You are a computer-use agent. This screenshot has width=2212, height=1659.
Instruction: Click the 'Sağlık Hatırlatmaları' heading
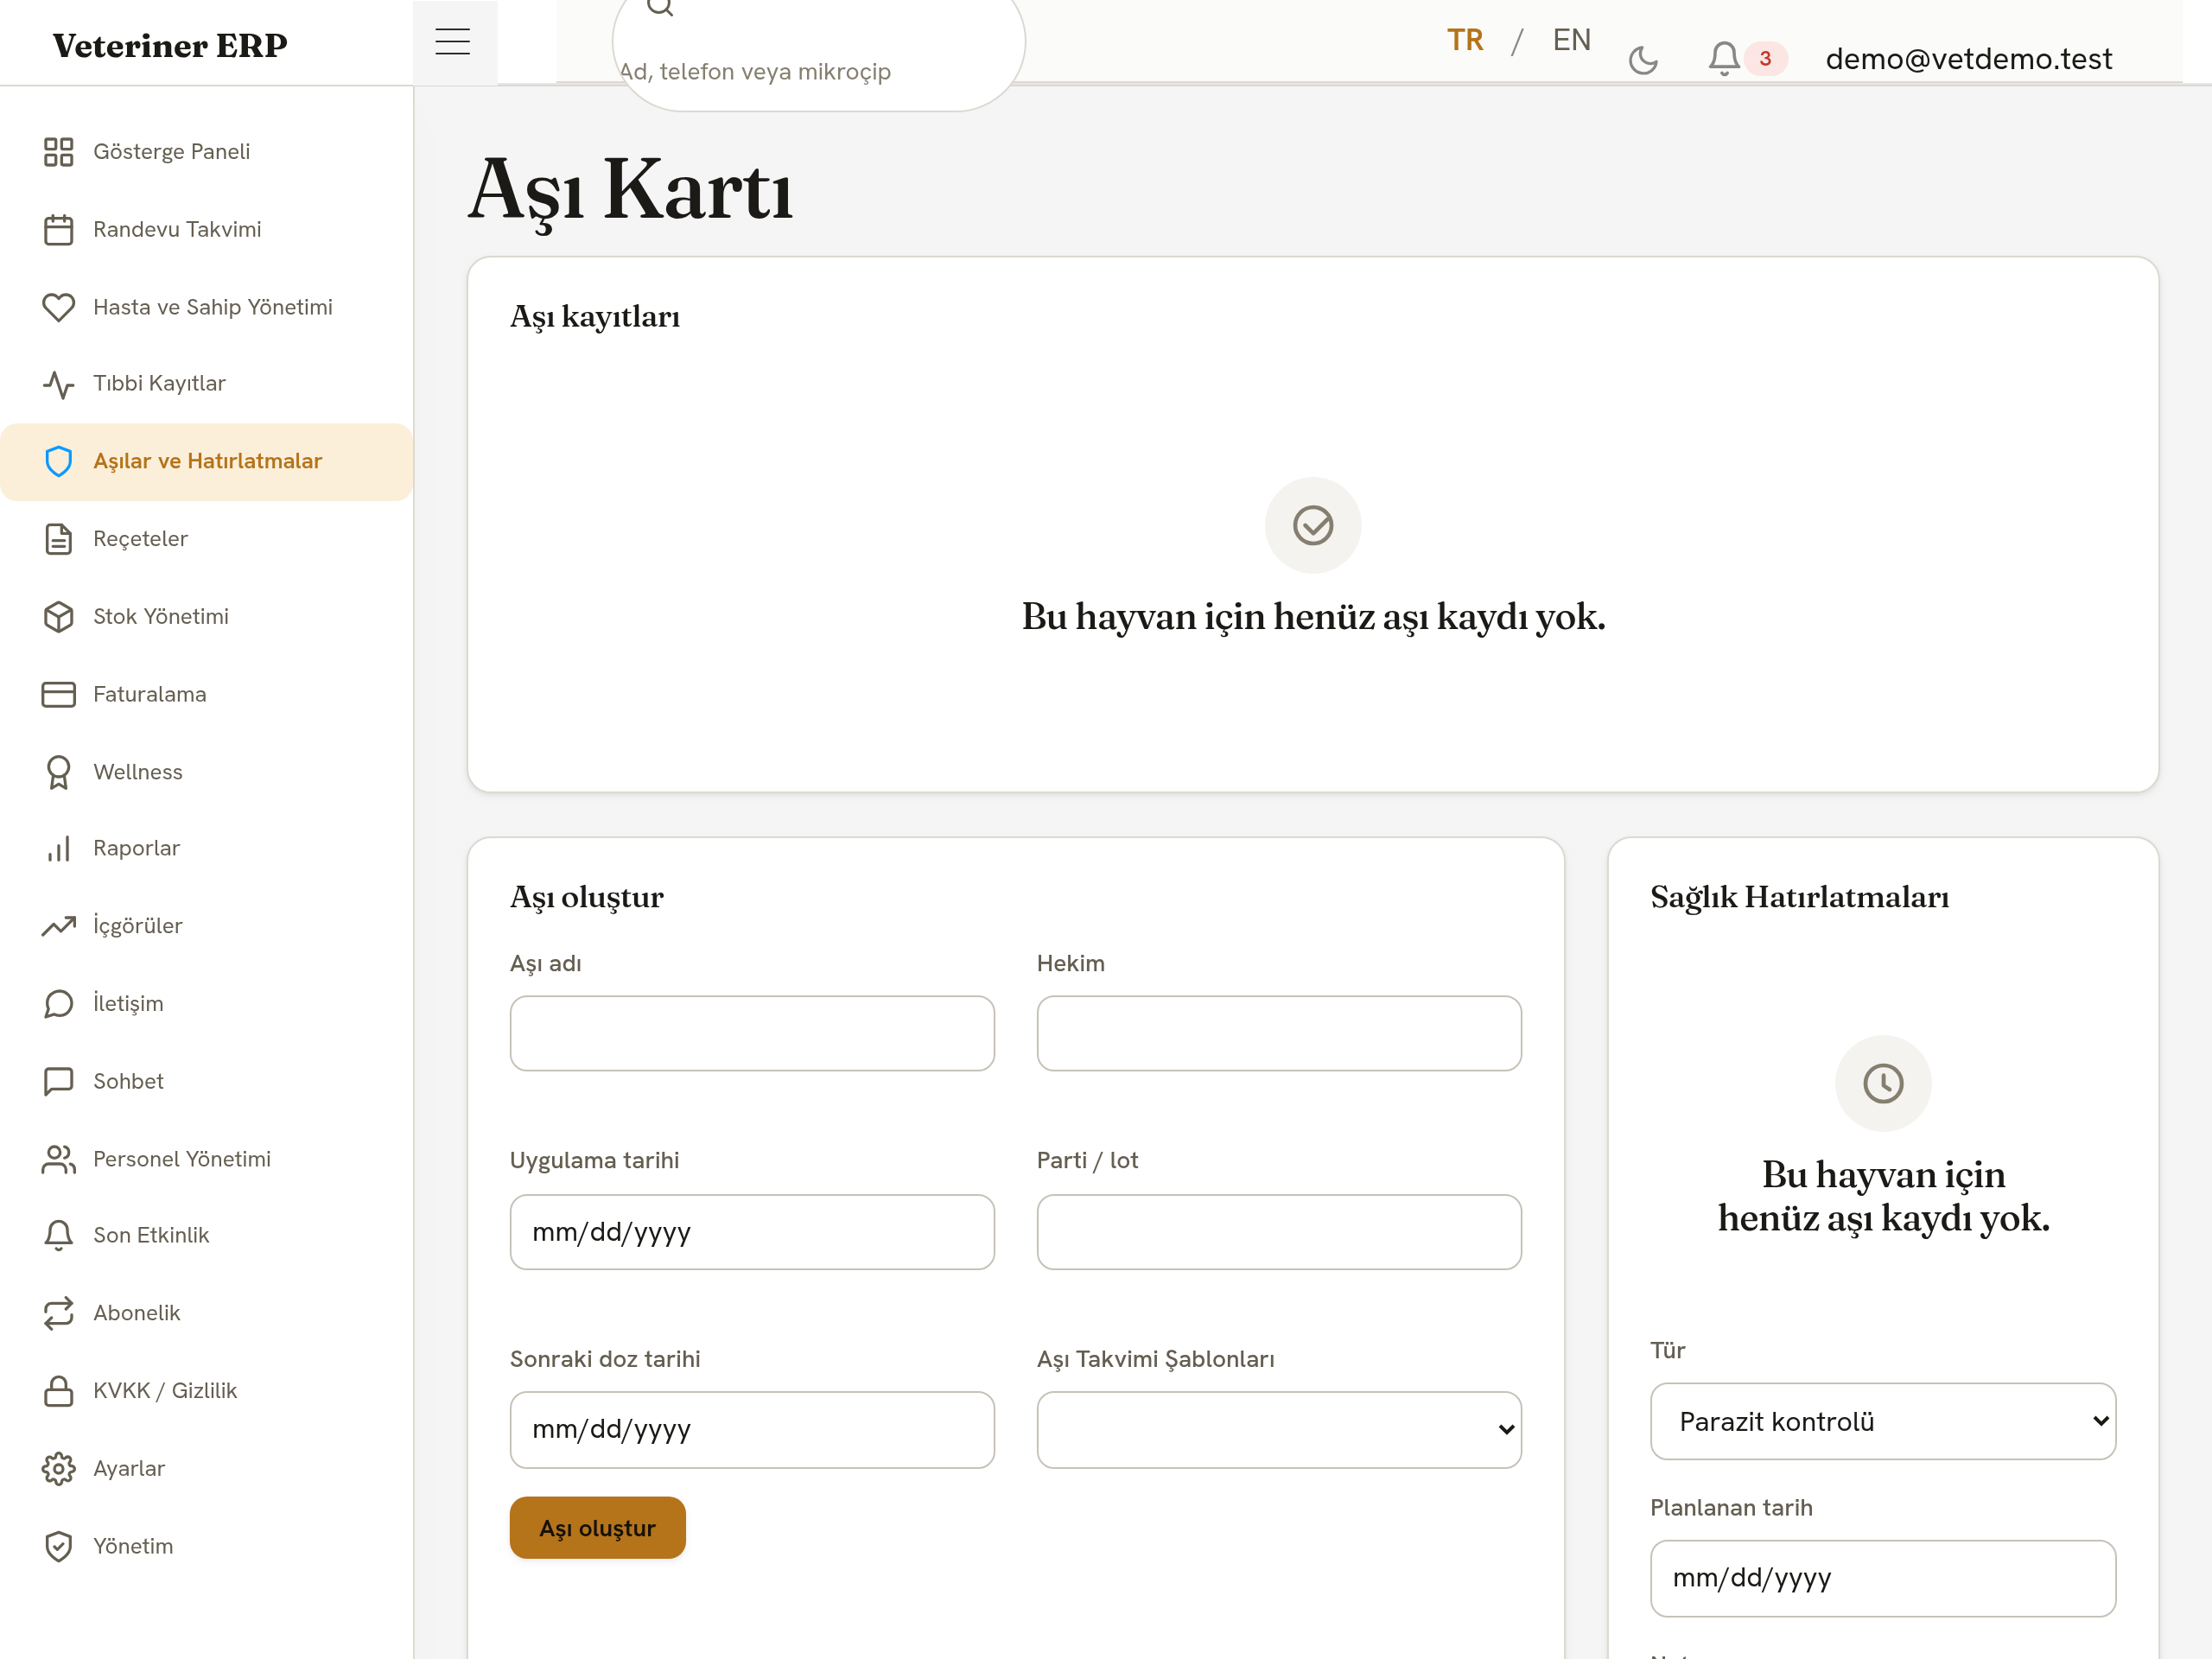(1799, 897)
